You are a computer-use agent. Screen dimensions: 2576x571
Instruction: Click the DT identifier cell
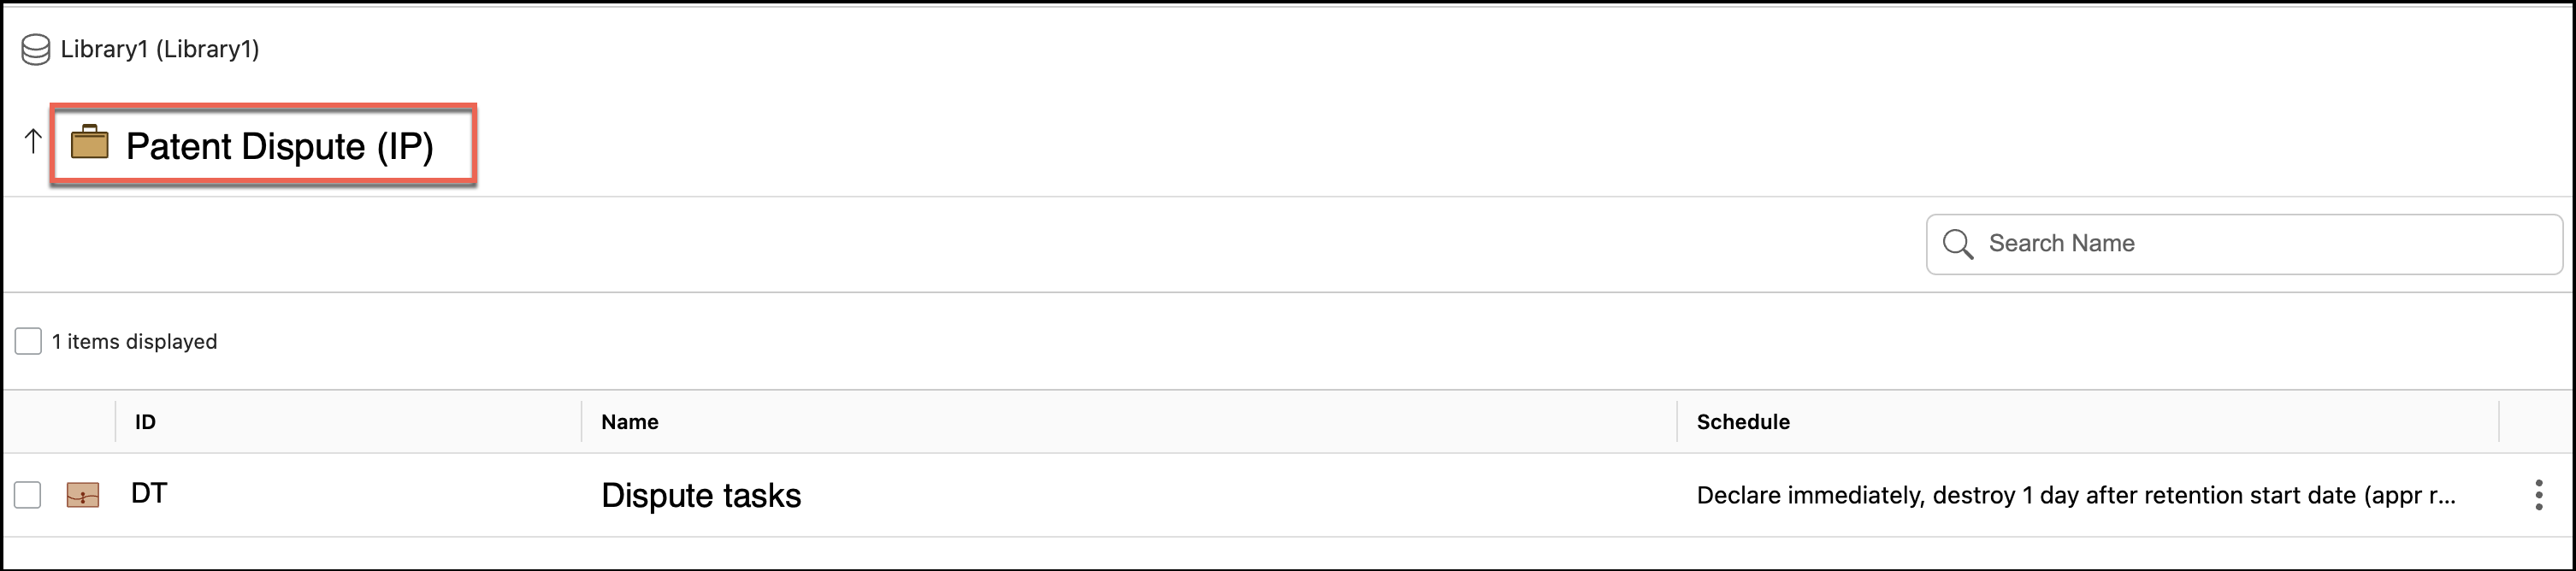click(x=149, y=493)
